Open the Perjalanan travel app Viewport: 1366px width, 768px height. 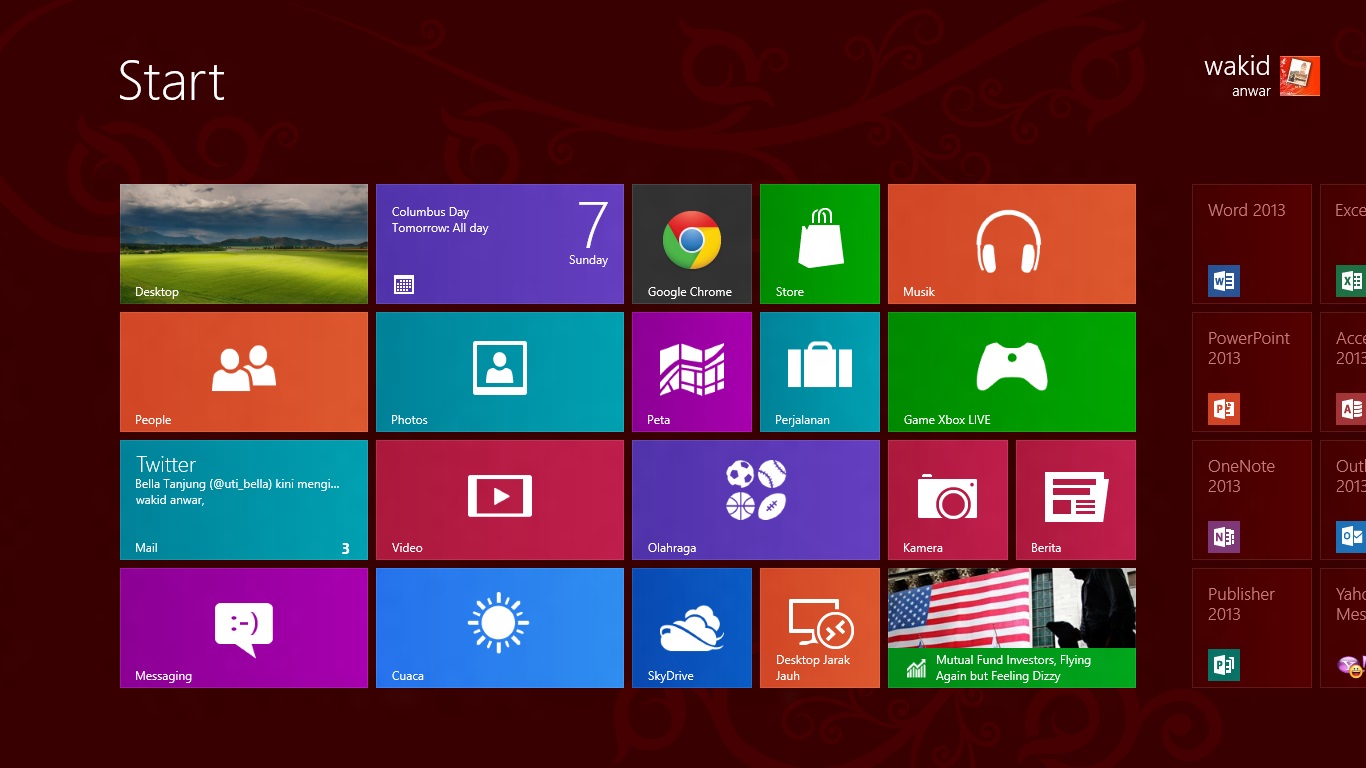[819, 371]
